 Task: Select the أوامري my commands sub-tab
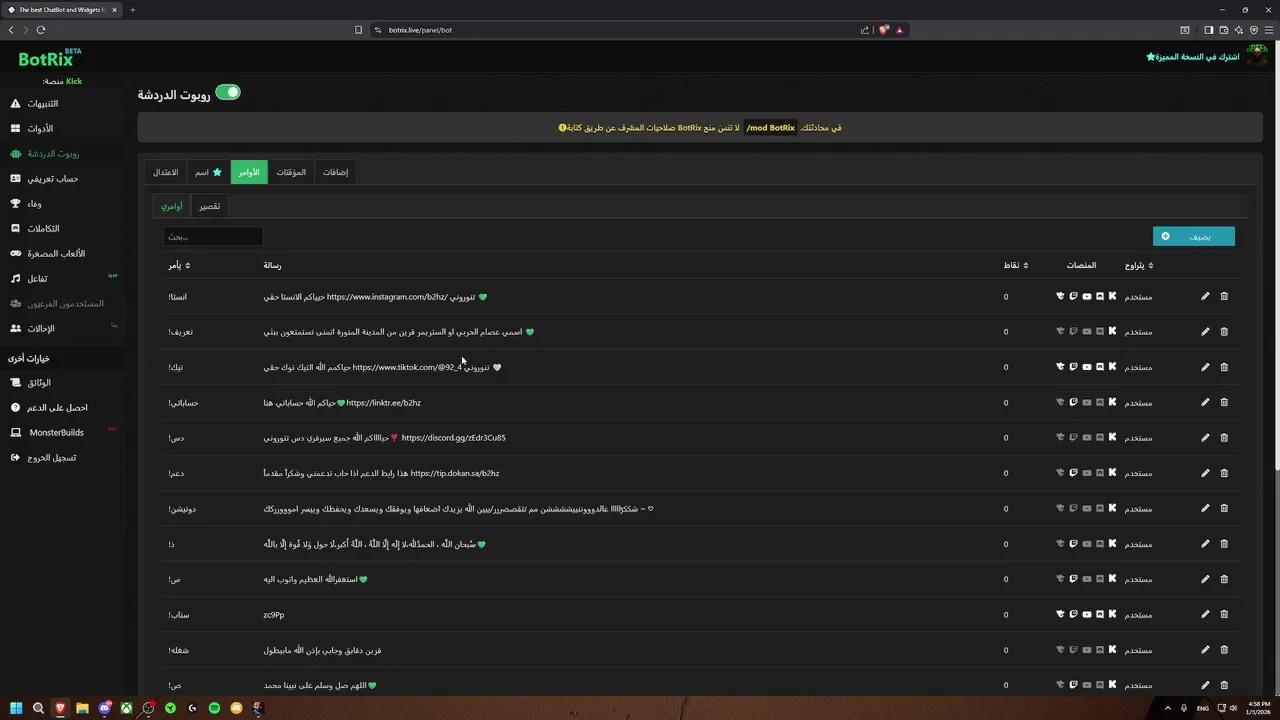pyautogui.click(x=172, y=206)
